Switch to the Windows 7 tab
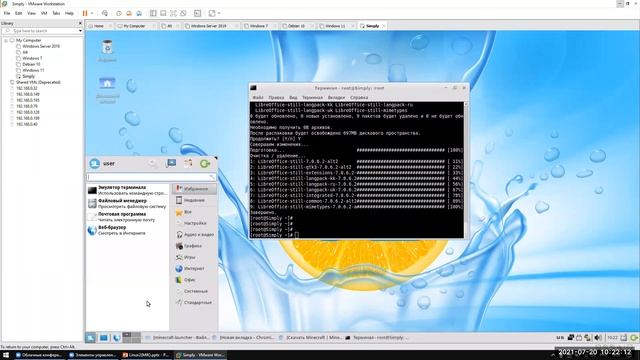Viewport: 640px width, 360px height. (259, 26)
